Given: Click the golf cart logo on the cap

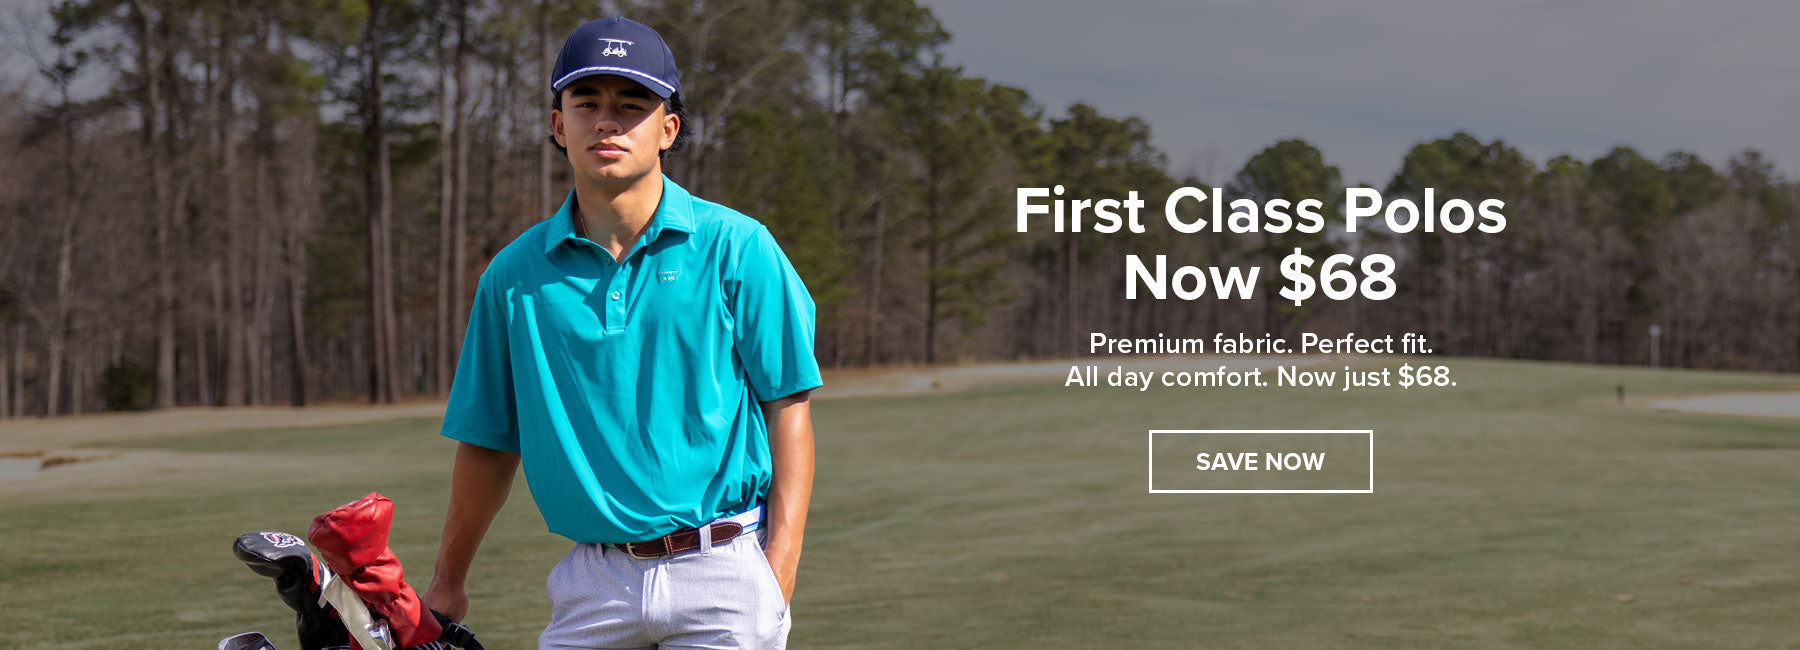Looking at the screenshot, I should (615, 47).
